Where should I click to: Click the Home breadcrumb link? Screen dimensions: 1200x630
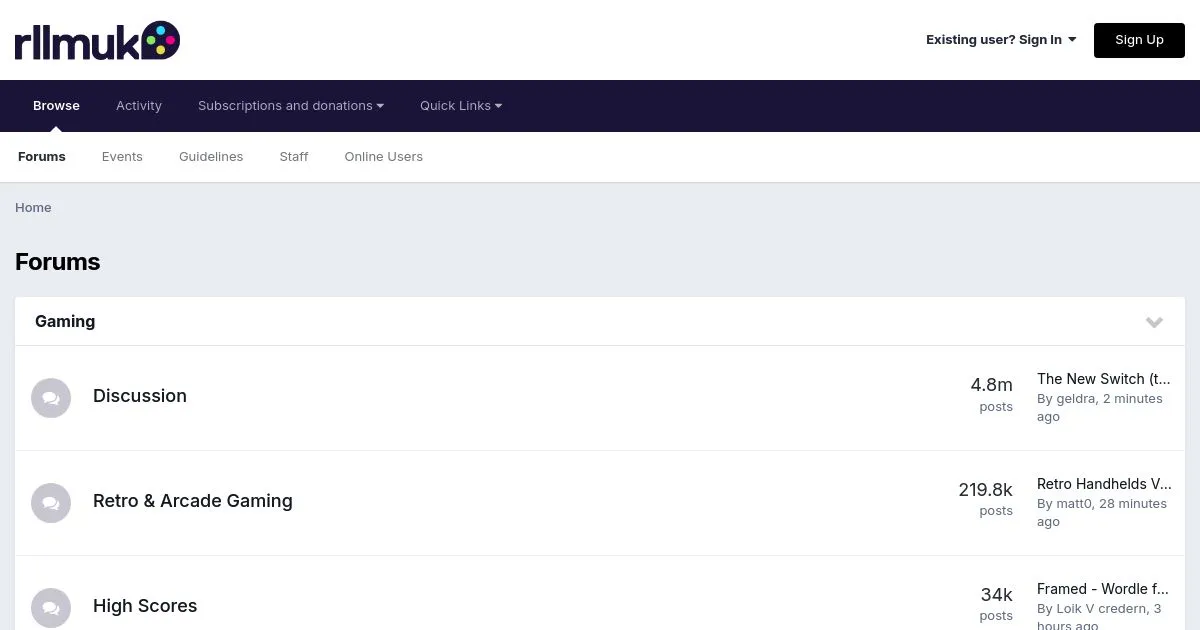pyautogui.click(x=33, y=208)
